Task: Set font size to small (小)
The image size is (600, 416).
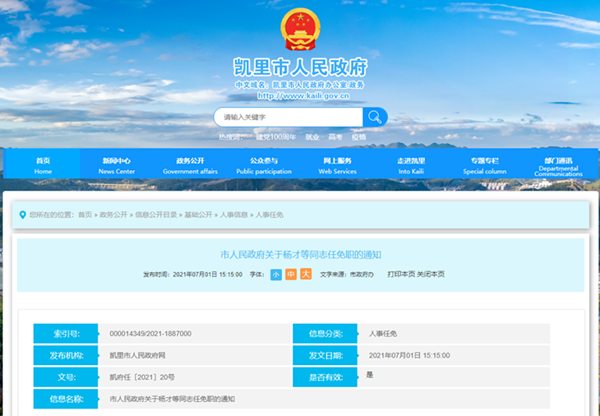Action: [x=275, y=273]
